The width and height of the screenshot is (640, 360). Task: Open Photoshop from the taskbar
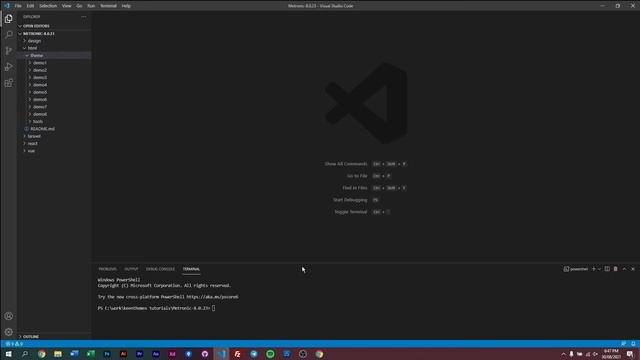[107, 354]
